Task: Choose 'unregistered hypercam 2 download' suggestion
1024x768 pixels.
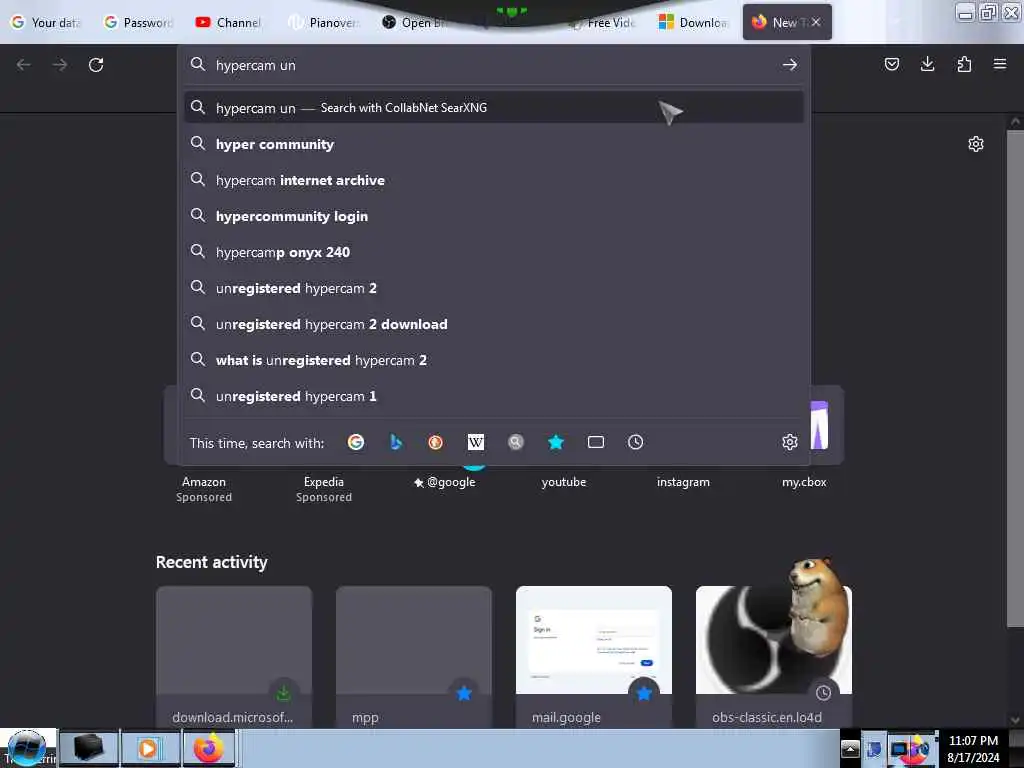Action: 494,324
